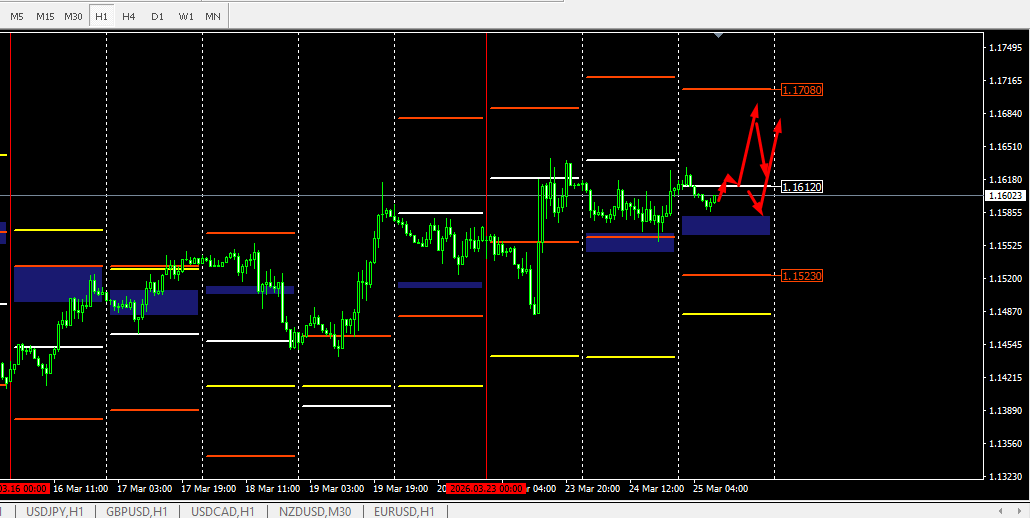Switch chart to M15 timeframe
Viewport: 1030px width, 518px height.
[x=45, y=16]
